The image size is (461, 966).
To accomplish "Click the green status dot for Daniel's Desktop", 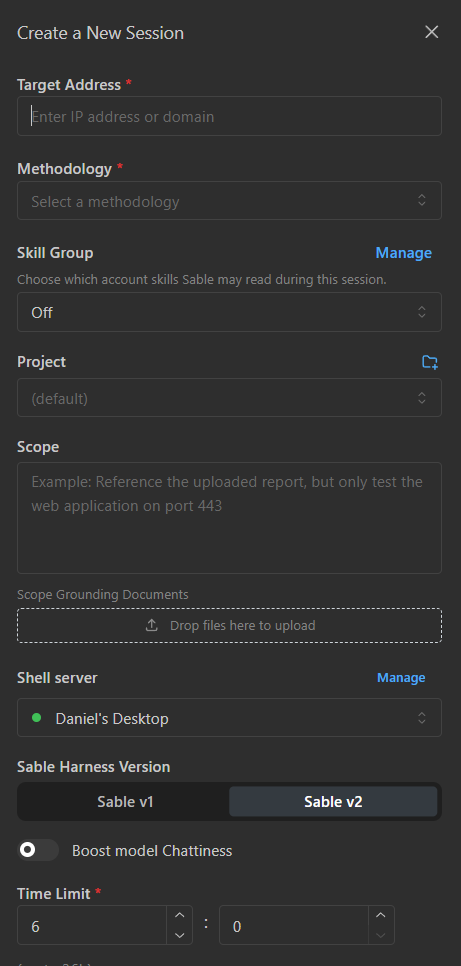I will point(36,718).
